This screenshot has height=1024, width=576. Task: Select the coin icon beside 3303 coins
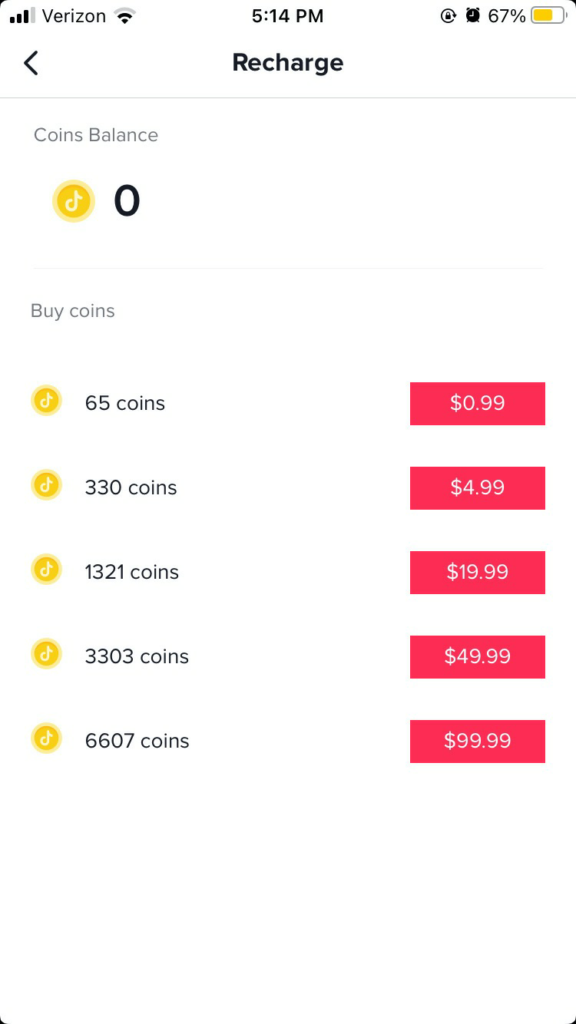[46, 656]
